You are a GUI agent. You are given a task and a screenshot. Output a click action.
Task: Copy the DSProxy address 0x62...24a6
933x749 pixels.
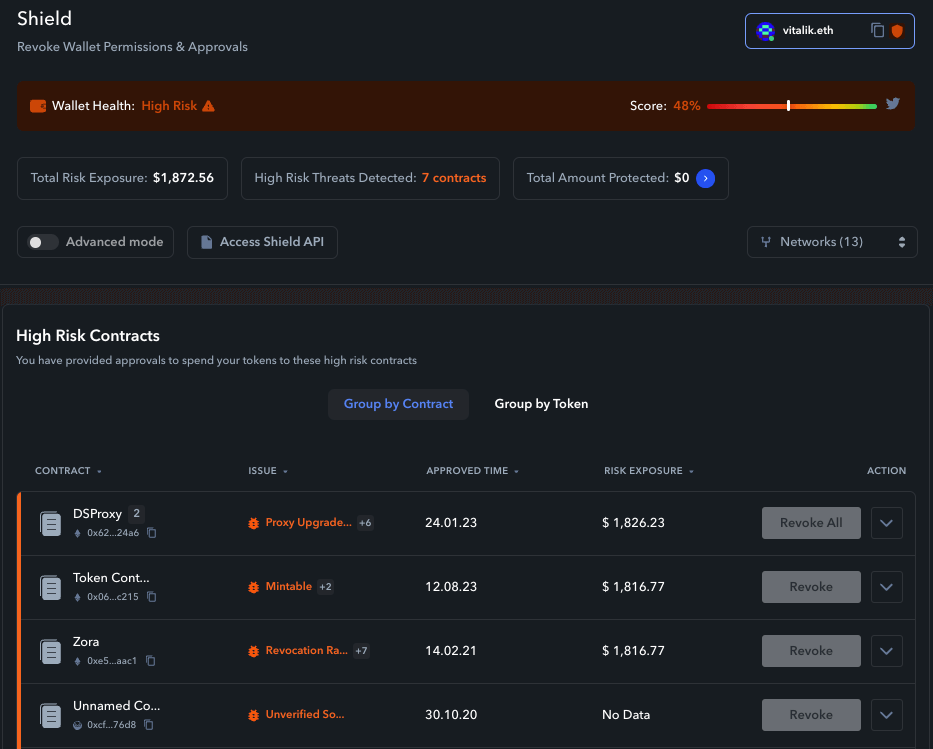152,532
